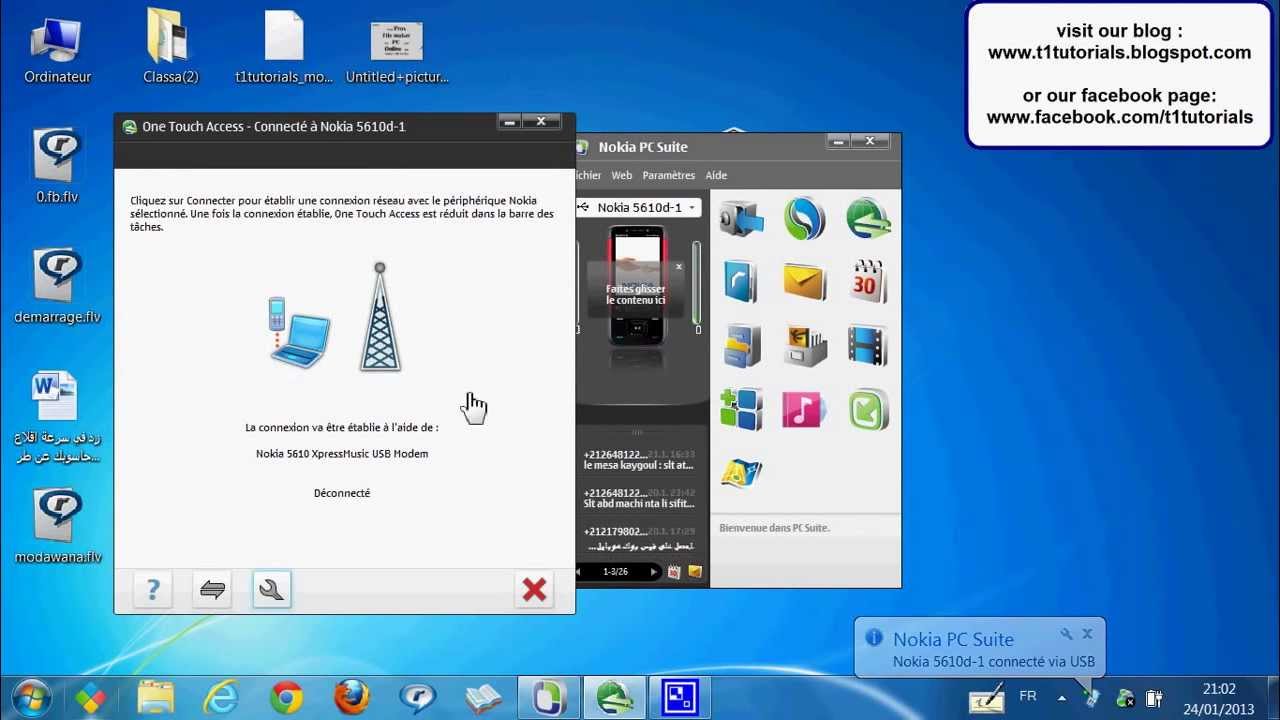This screenshot has height=720, width=1280.
Task: Select the Untitled+pictur... desktop file
Action: point(397,48)
